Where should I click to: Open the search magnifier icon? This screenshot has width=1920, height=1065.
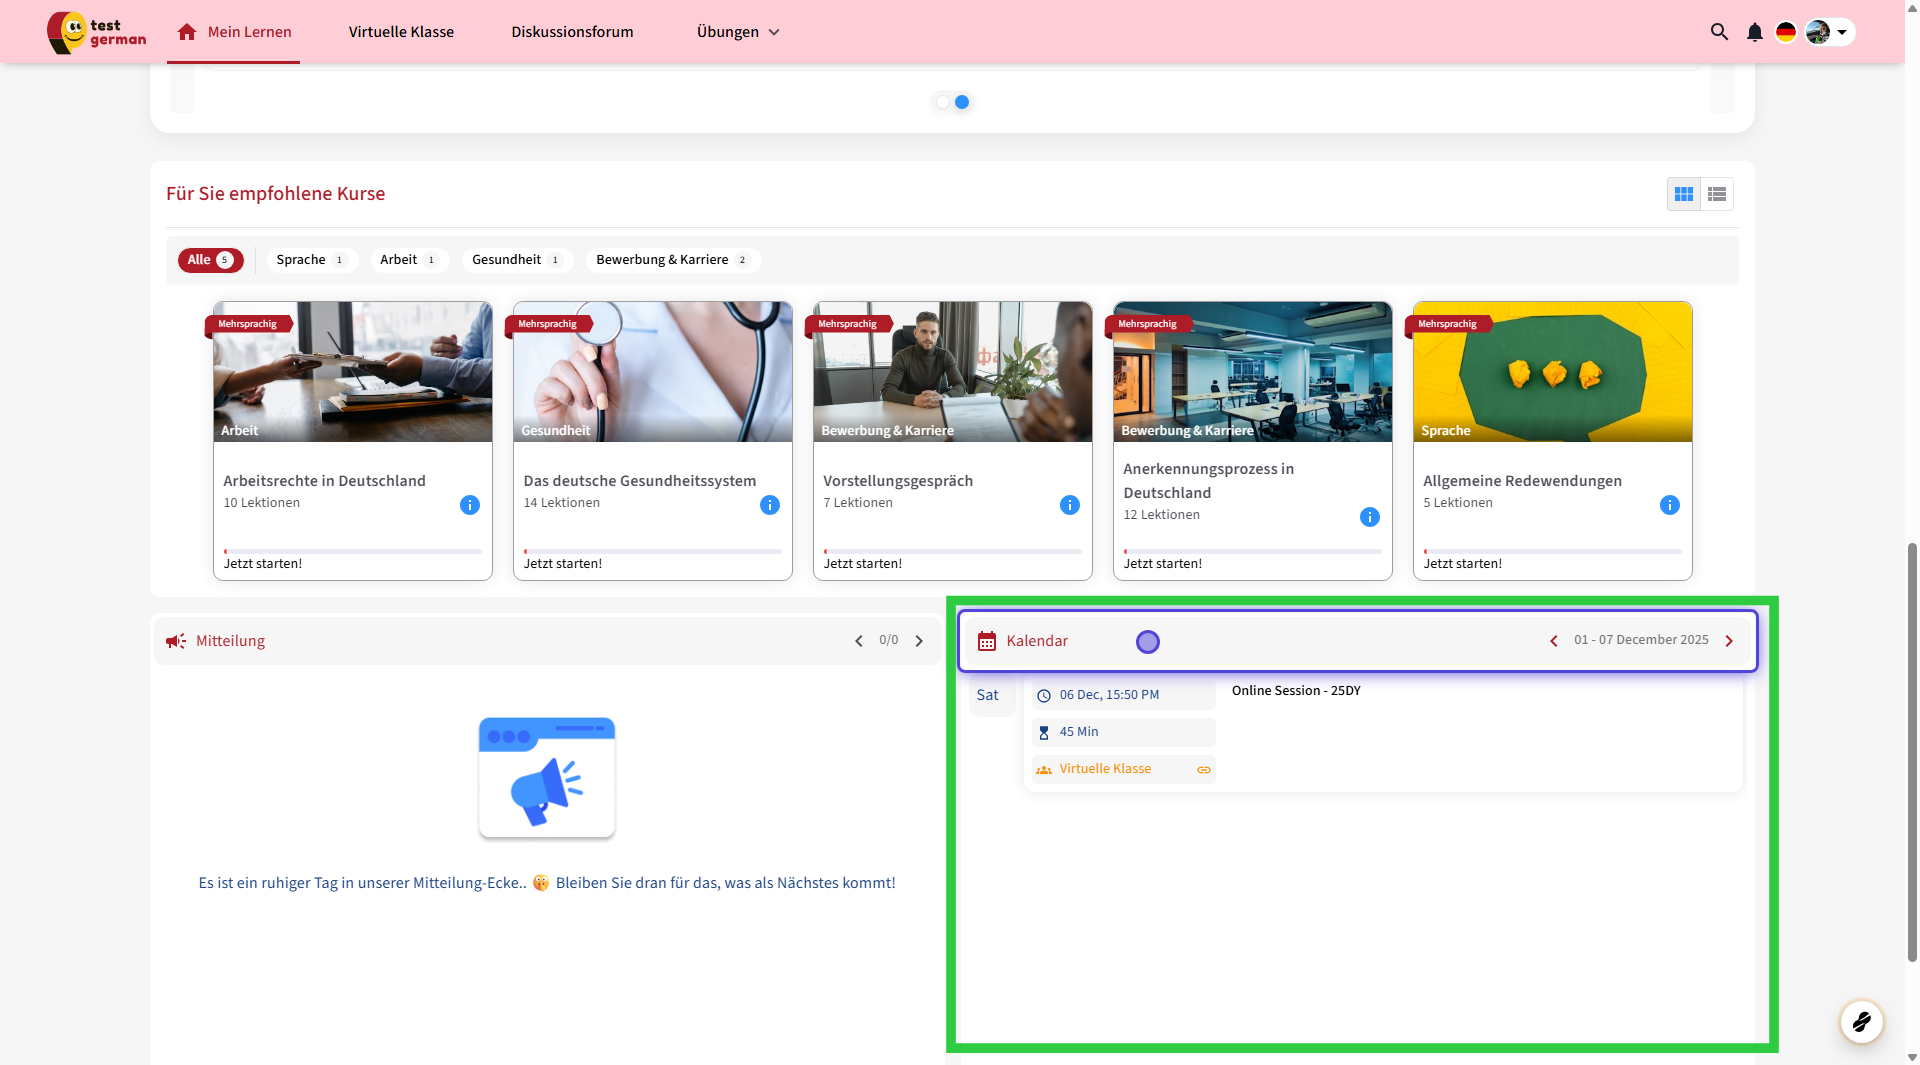tap(1719, 32)
